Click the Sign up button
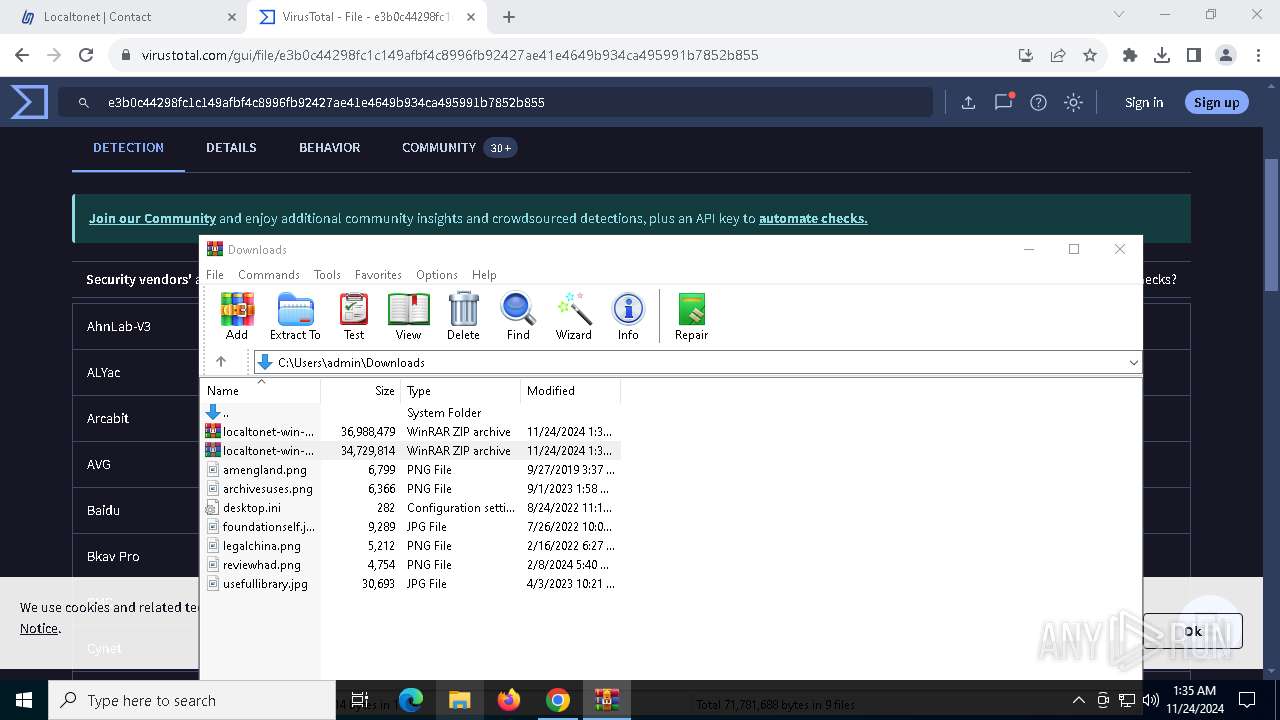 coord(1216,102)
